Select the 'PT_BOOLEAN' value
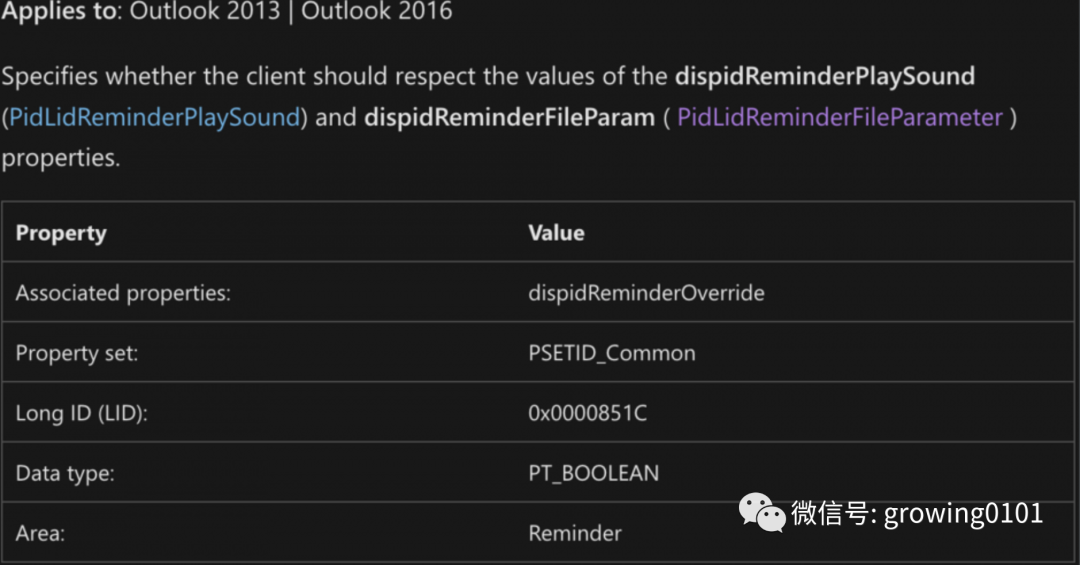This screenshot has height=565, width=1080. click(594, 473)
